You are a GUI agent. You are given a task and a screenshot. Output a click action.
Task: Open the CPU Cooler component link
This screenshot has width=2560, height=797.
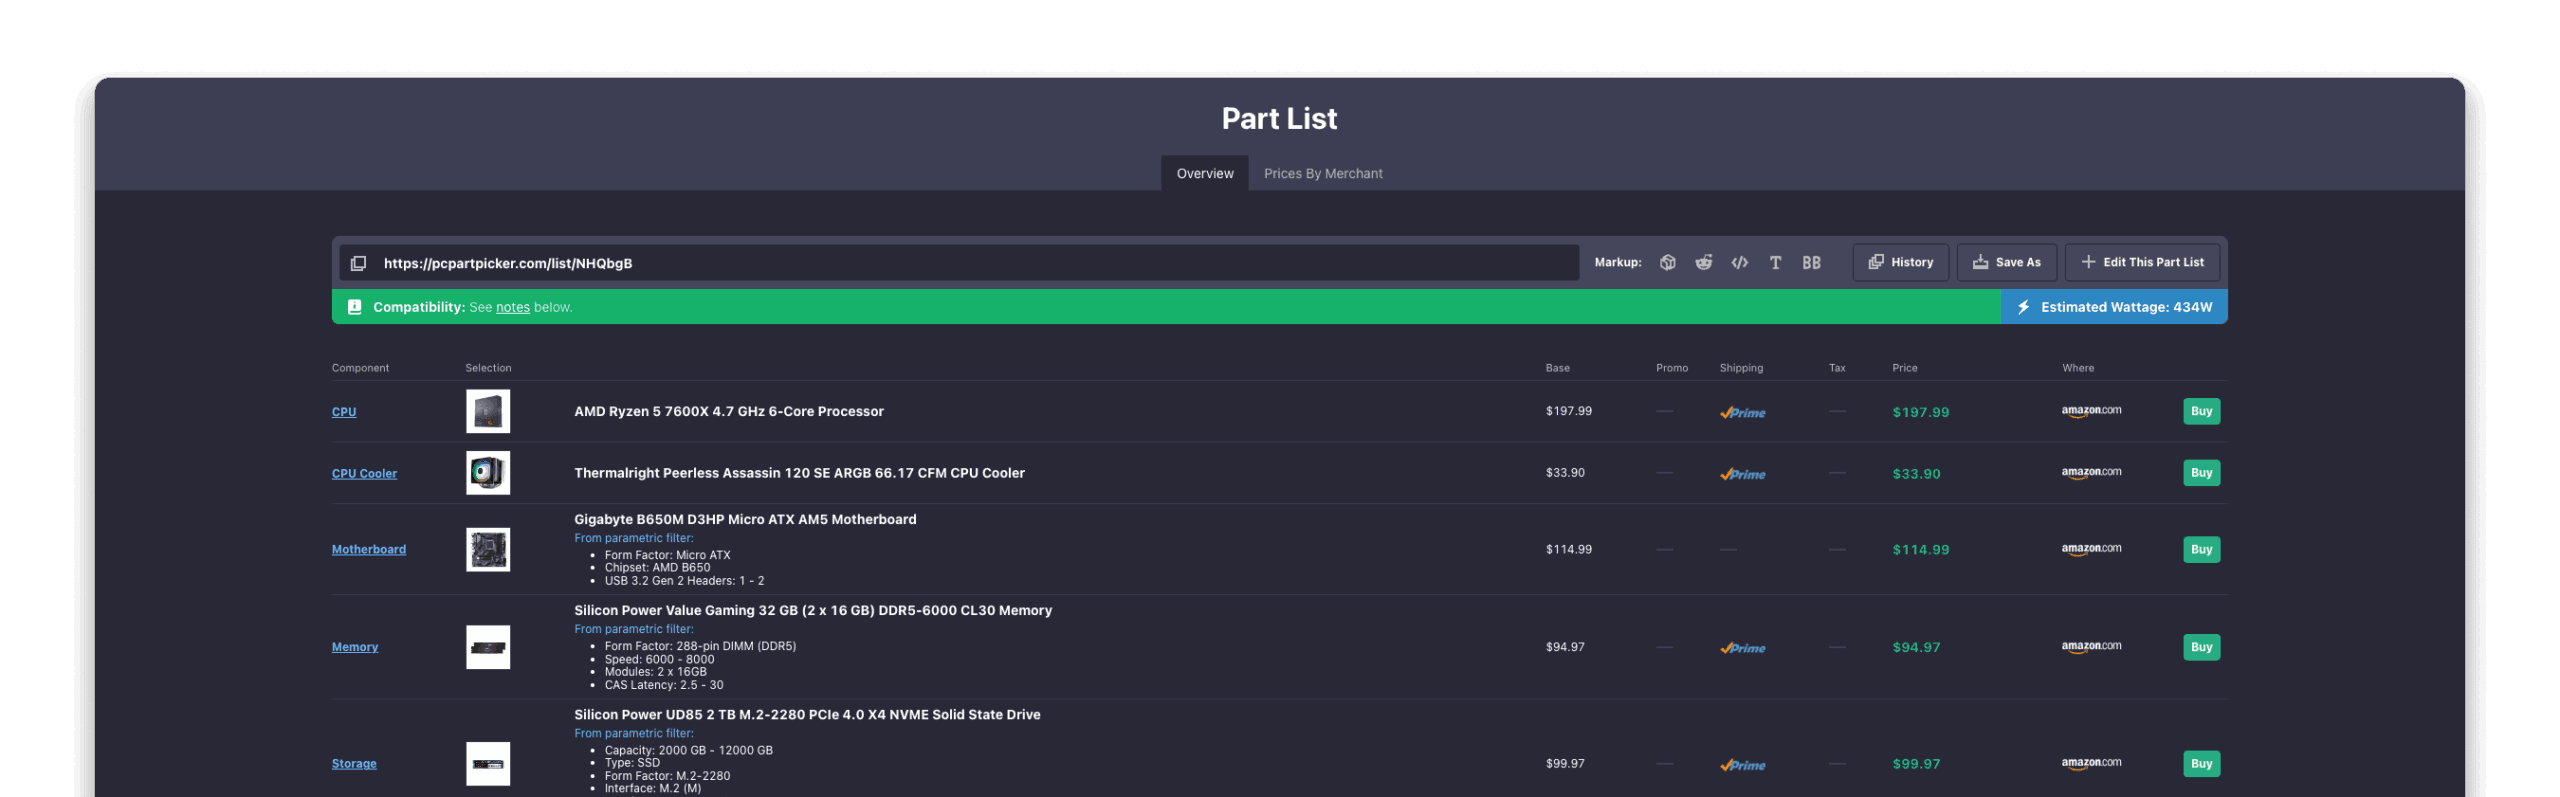[364, 474]
